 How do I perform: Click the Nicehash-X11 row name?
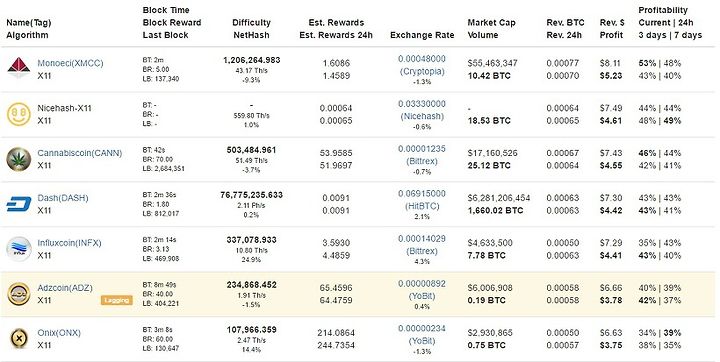click(64, 108)
